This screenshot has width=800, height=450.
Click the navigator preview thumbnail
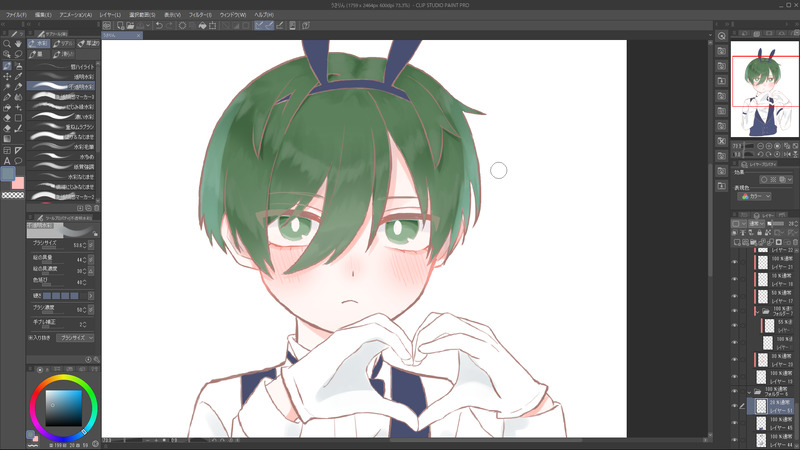point(765,89)
